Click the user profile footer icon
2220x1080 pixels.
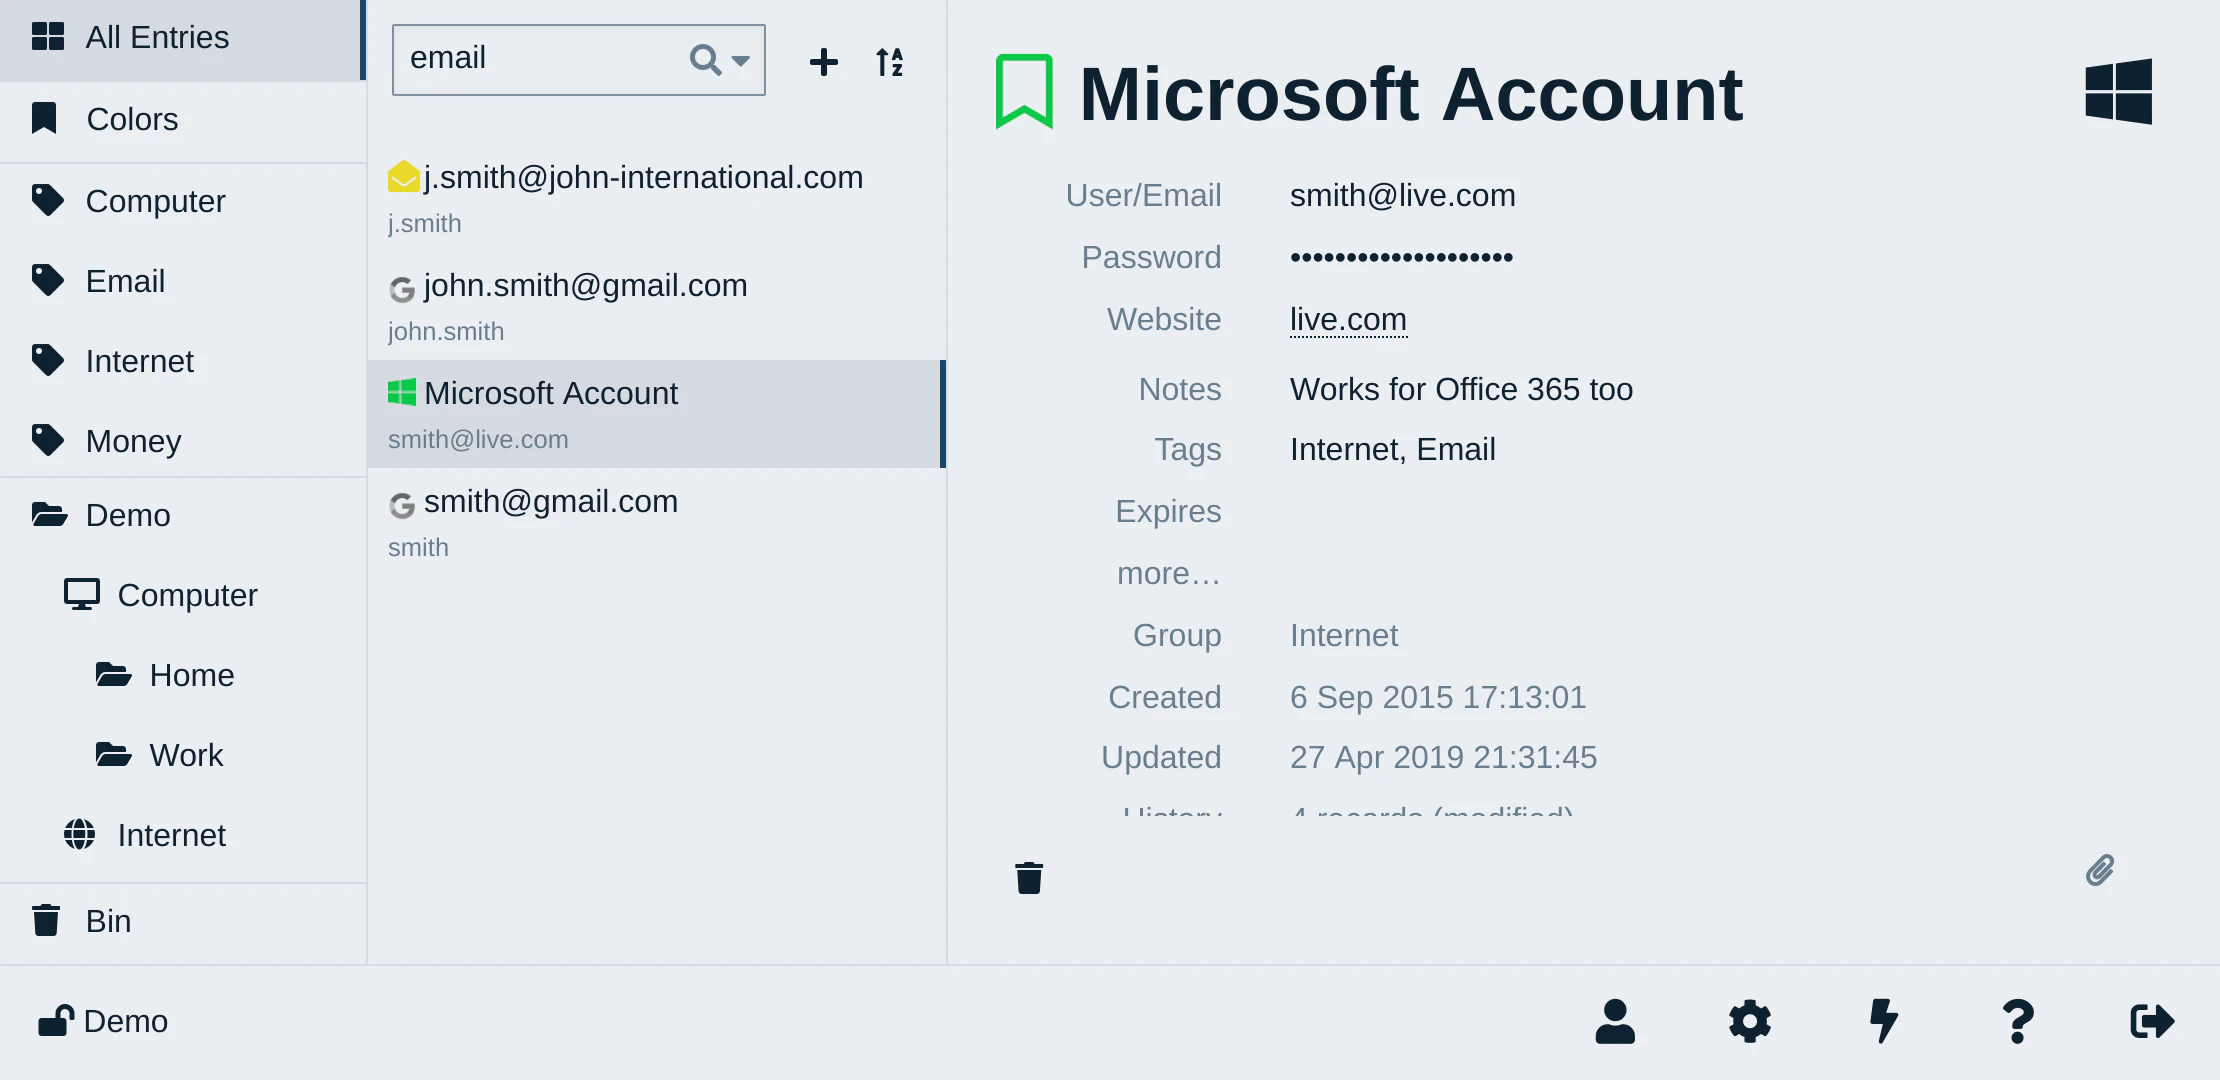(1615, 1021)
